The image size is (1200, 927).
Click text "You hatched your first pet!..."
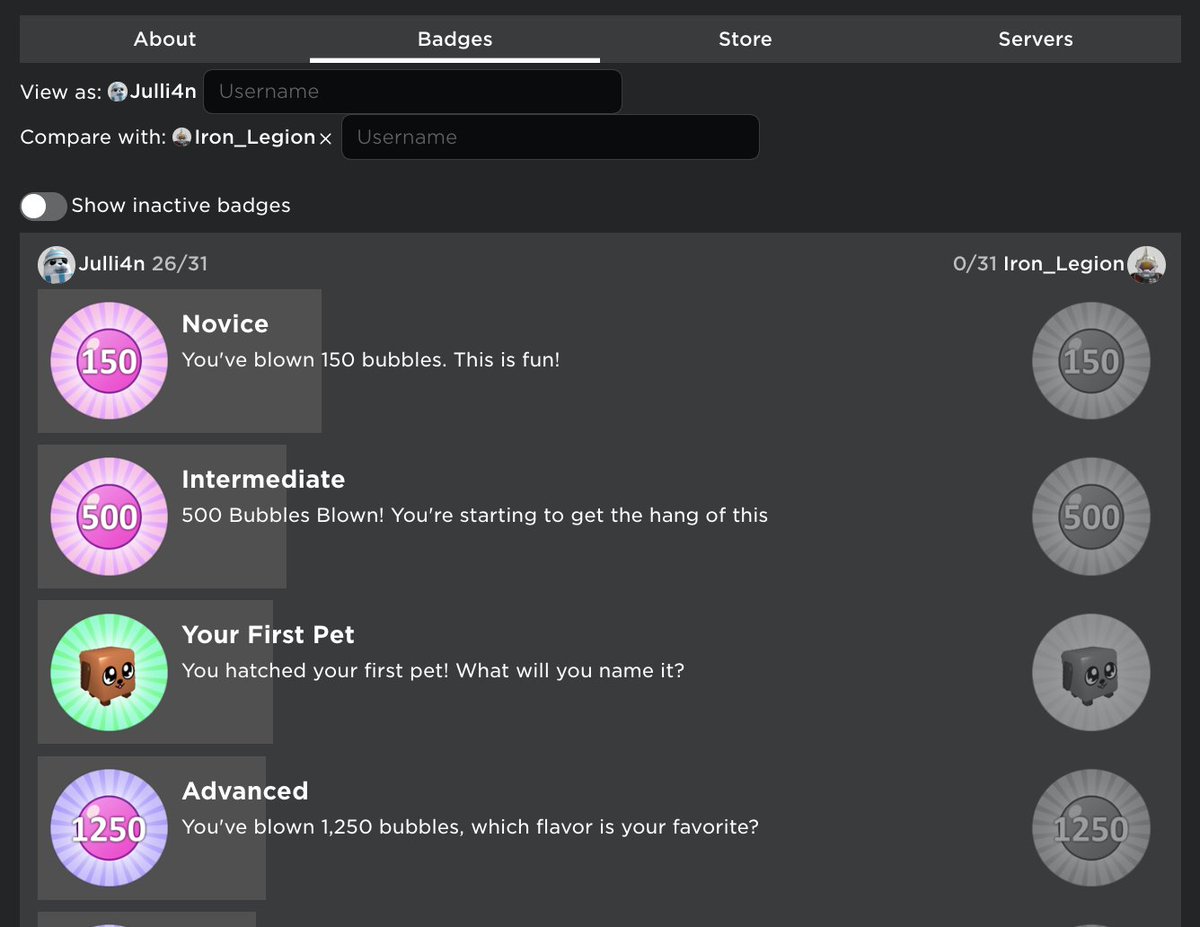[433, 671]
